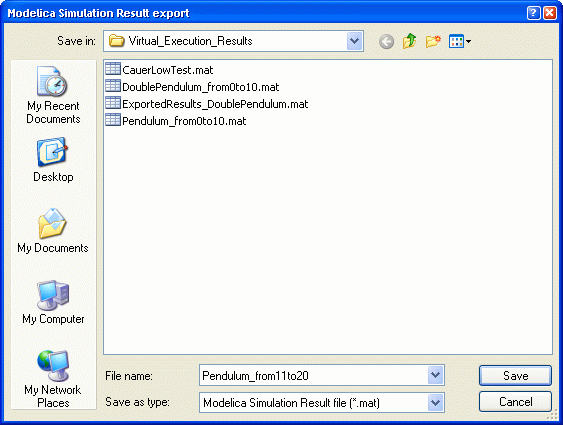Image resolution: width=563 pixels, height=425 pixels.
Task: Expand the Save in folder dropdown
Action: (354, 41)
